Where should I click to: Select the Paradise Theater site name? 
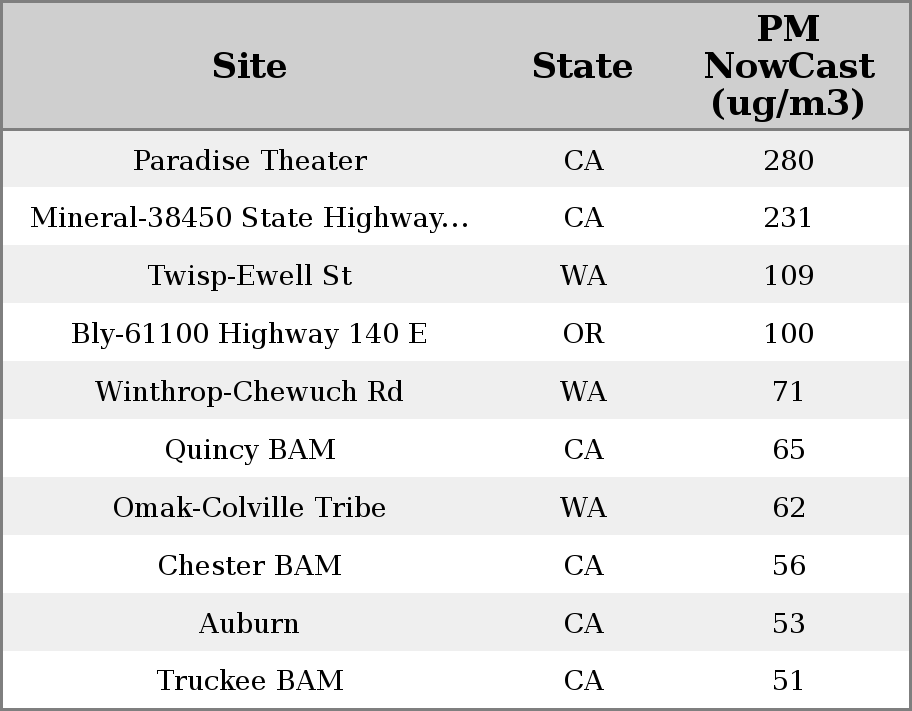[x=249, y=161]
